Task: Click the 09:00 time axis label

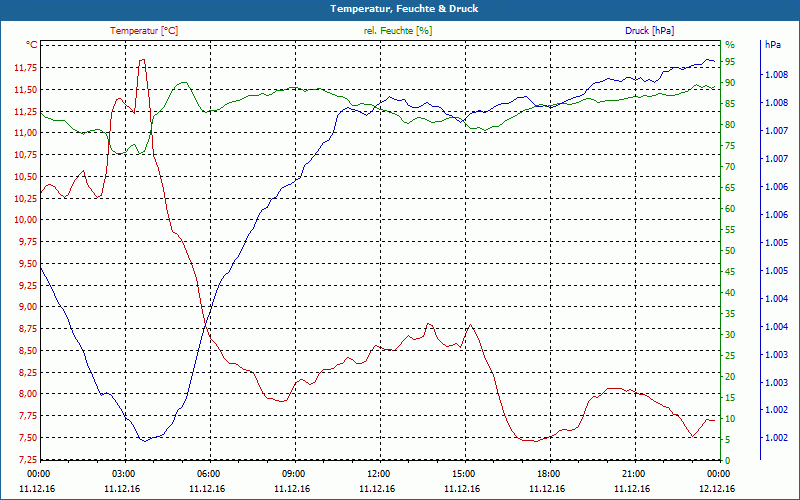Action: [x=292, y=473]
